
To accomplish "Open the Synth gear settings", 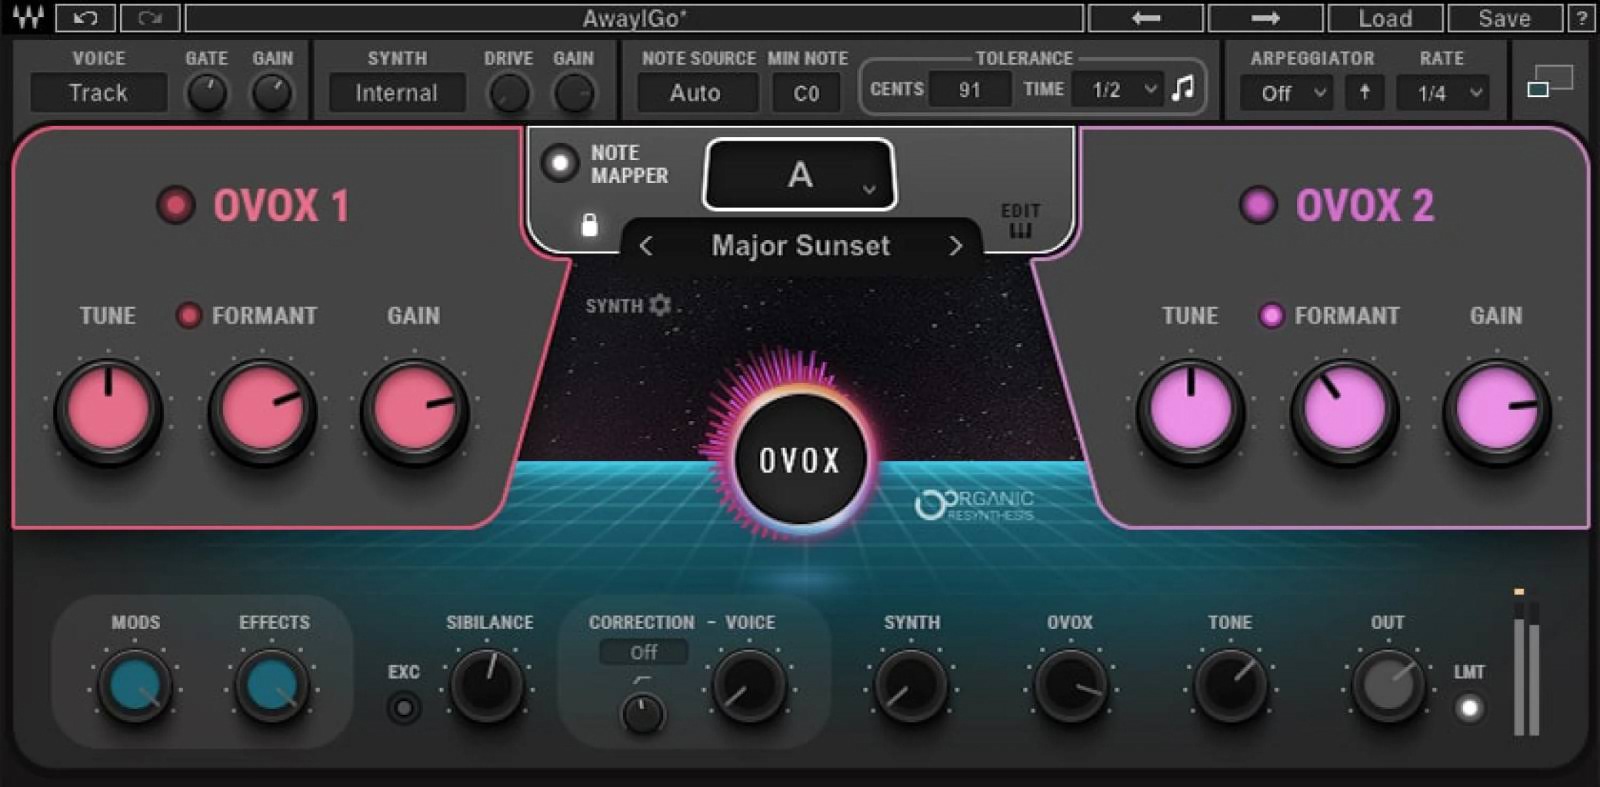I will pos(659,305).
